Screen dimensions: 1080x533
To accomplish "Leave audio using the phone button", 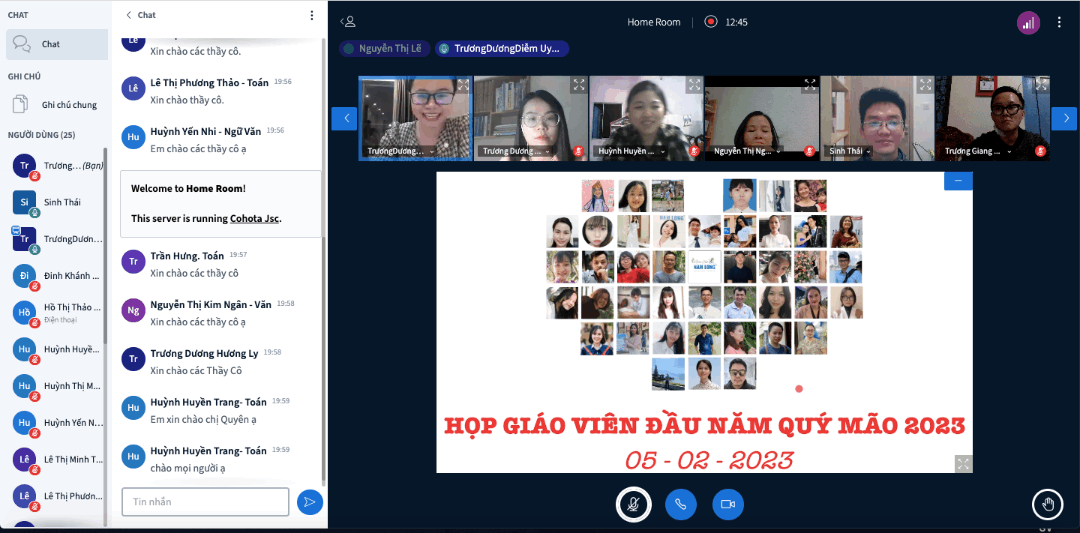I will (x=680, y=504).
